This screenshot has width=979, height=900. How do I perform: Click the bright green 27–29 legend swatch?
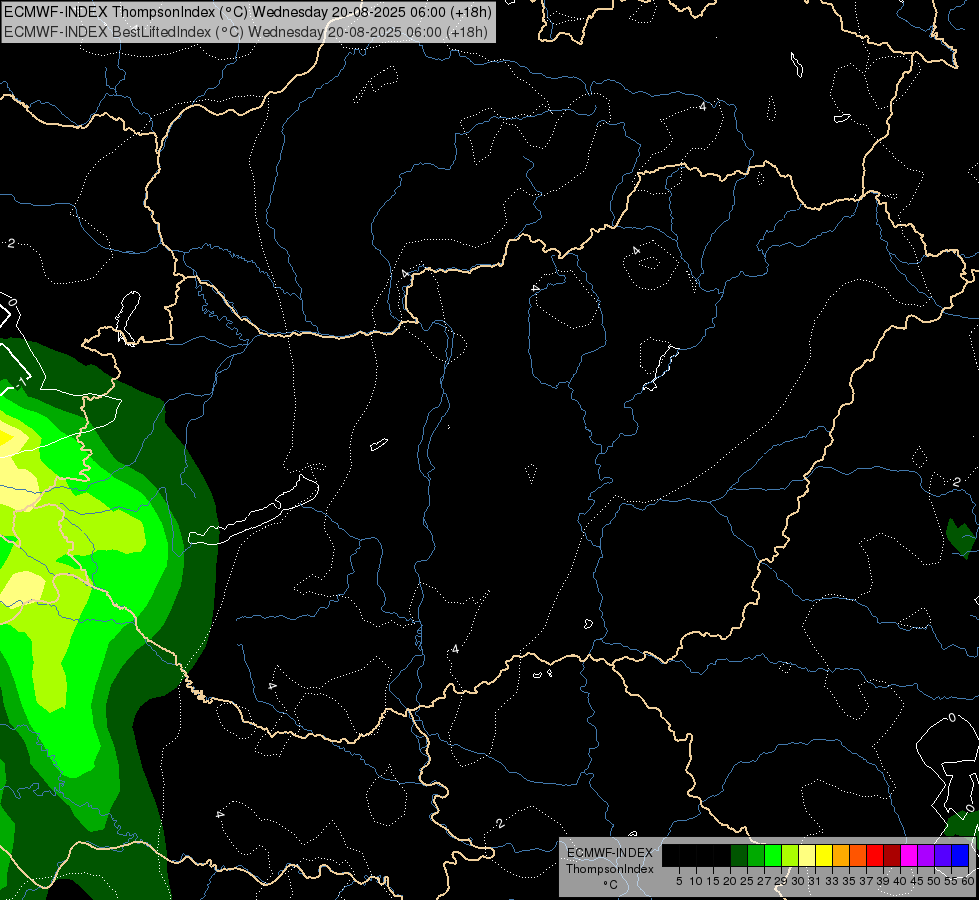[x=773, y=855]
